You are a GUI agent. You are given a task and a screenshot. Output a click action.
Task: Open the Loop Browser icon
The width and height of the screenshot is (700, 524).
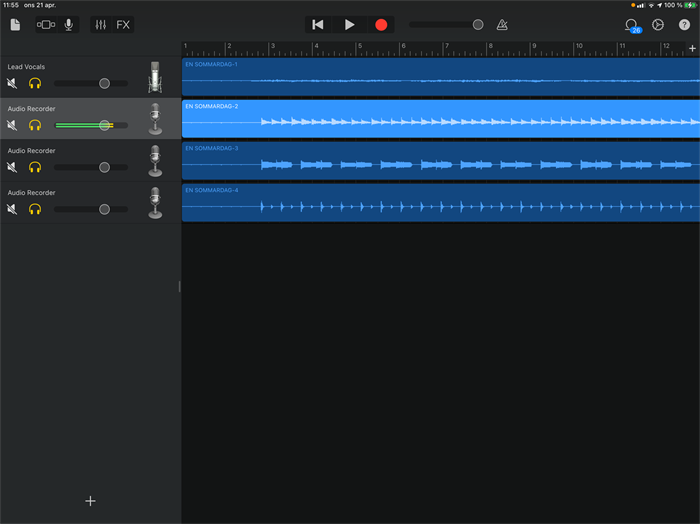[x=631, y=24]
